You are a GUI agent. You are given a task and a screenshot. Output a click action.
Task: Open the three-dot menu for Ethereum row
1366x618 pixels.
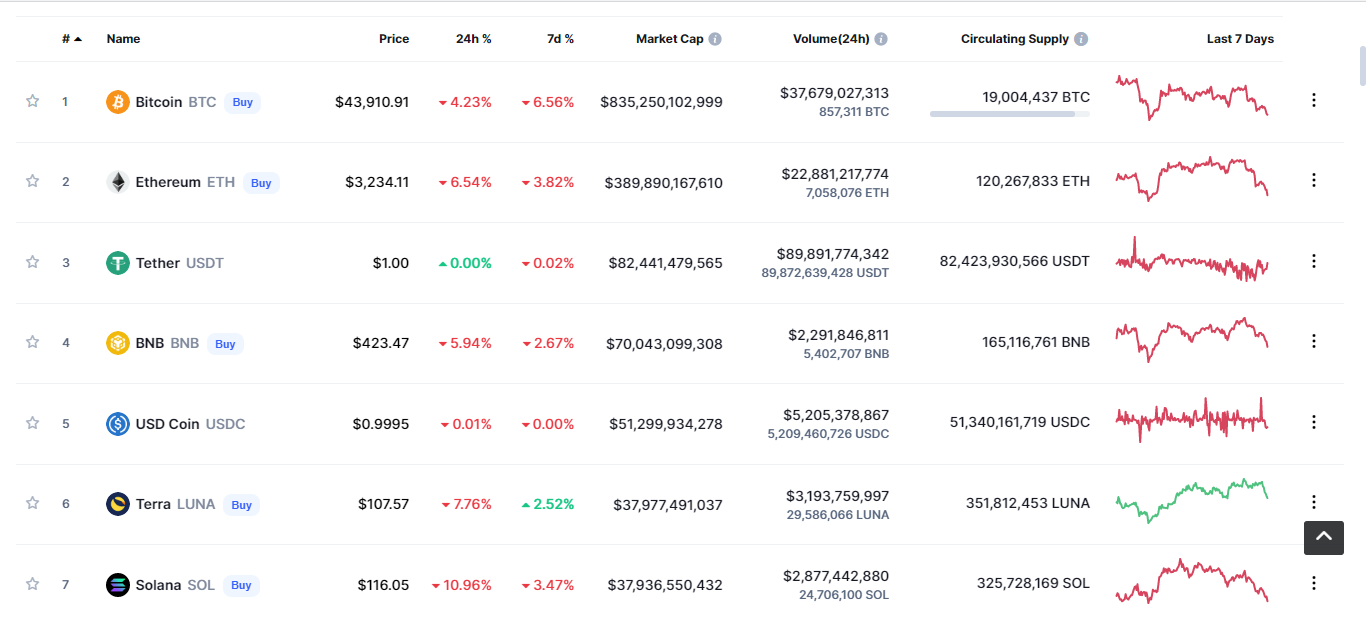point(1314,180)
